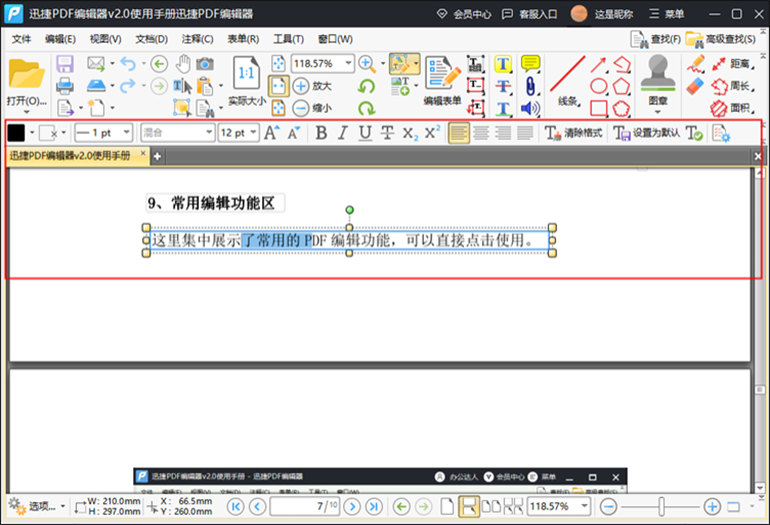The height and width of the screenshot is (525, 770).
Task: Select the arrow drawing tool
Action: click(x=598, y=64)
